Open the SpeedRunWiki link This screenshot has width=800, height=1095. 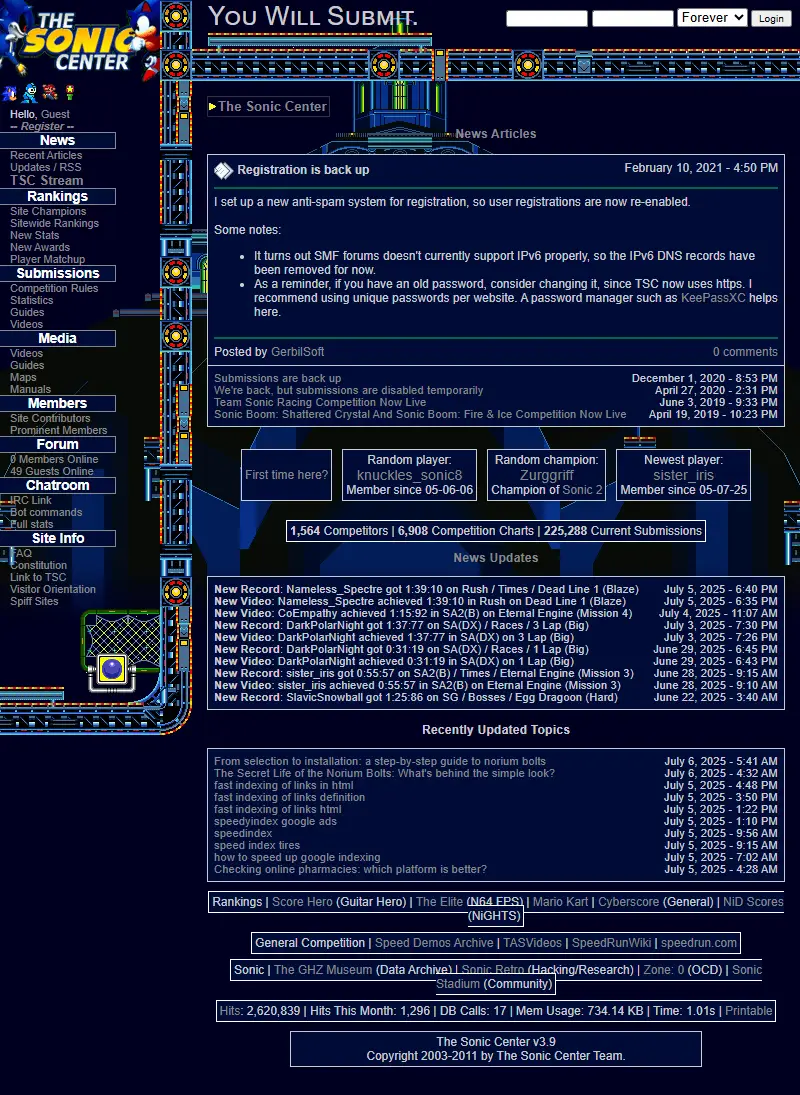612,943
